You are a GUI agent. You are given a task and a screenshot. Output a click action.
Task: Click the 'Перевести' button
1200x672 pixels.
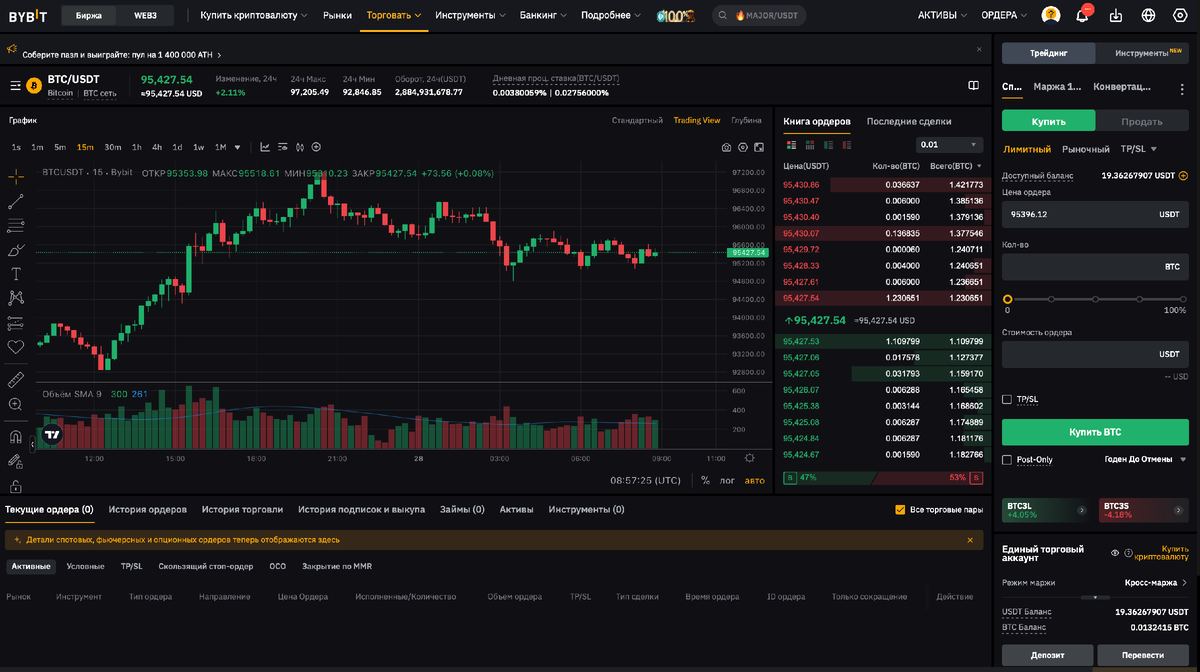coord(1144,654)
